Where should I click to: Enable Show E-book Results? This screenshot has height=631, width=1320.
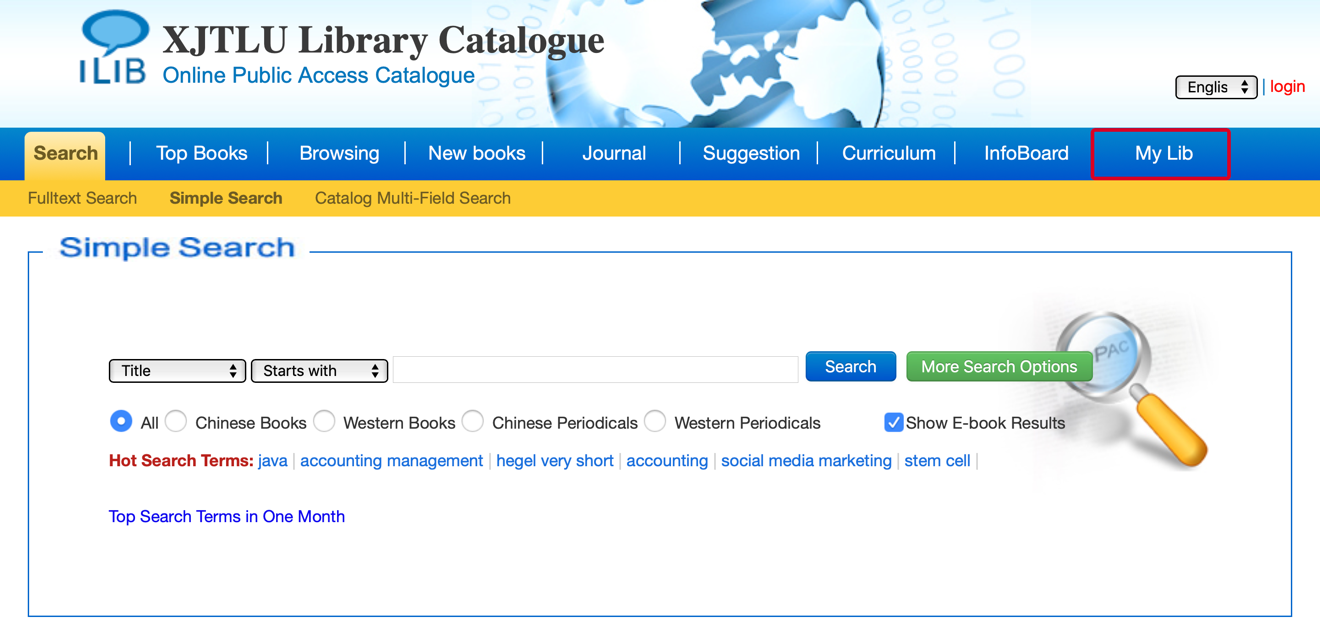pyautogui.click(x=893, y=422)
